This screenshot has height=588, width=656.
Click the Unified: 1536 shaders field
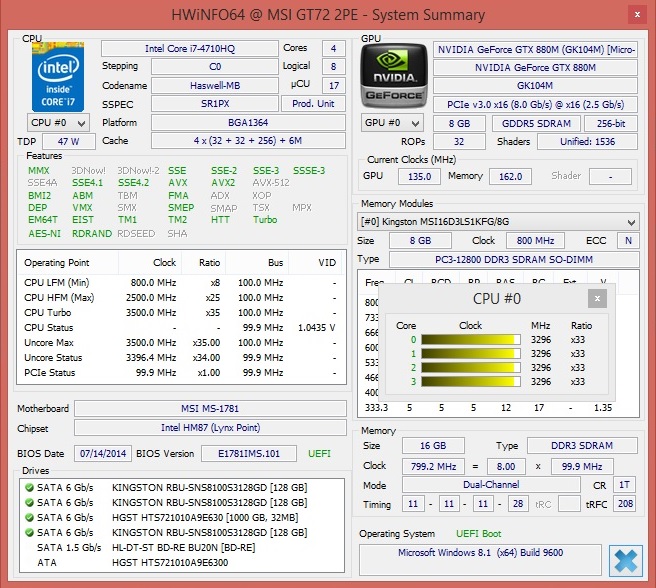pyautogui.click(x=587, y=142)
